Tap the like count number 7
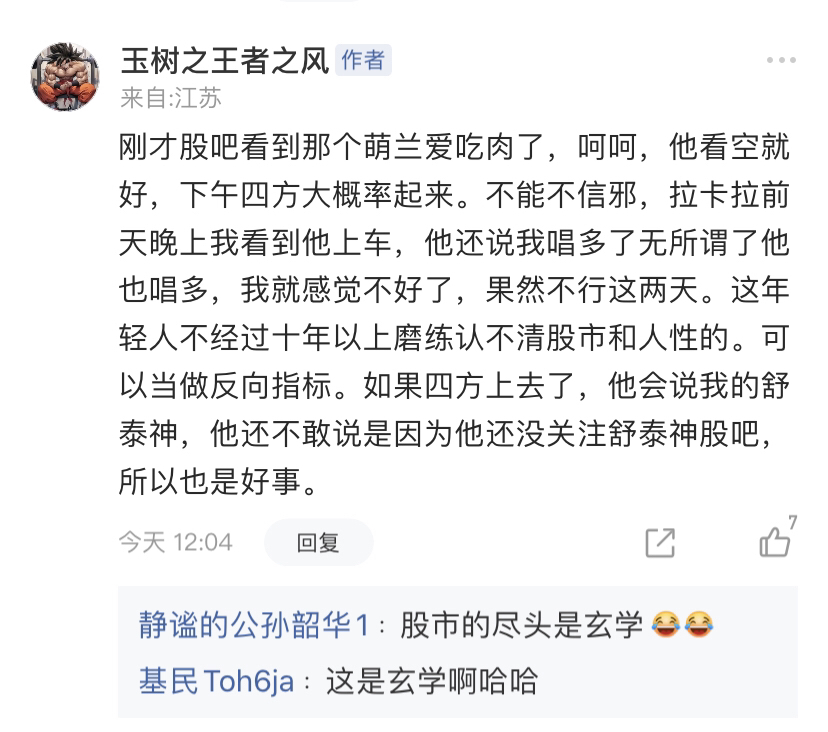828x732 pixels. coord(792,522)
